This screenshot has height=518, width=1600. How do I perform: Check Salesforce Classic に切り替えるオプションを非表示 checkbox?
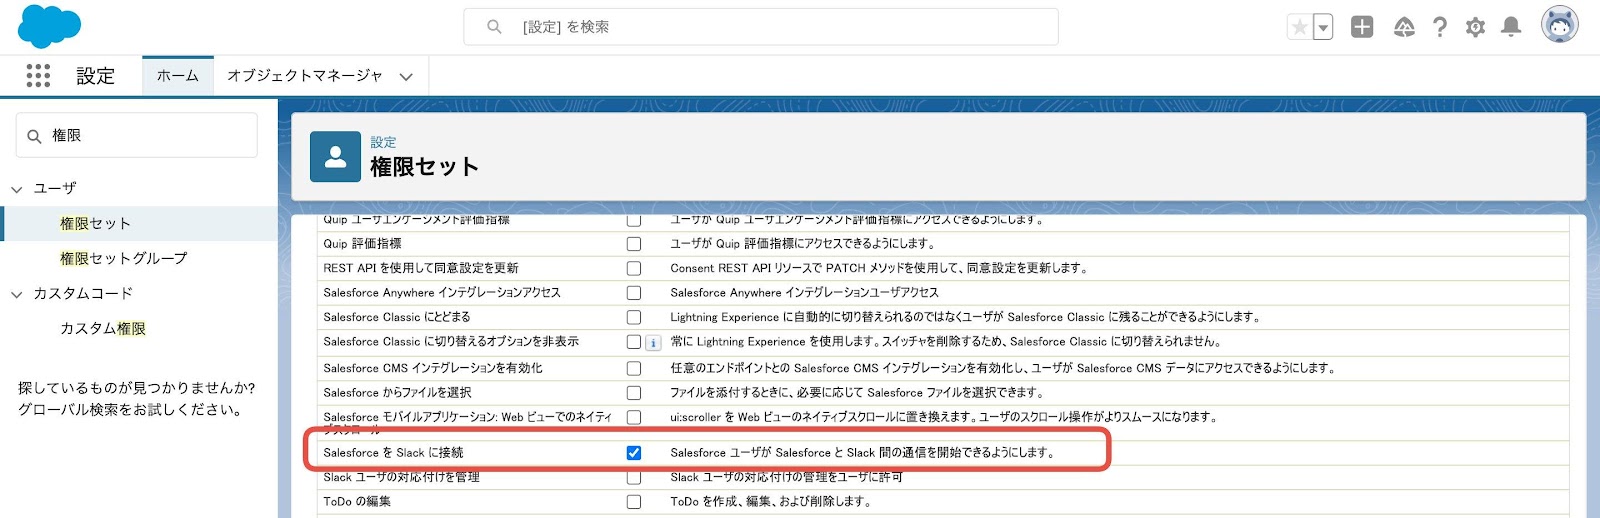[634, 342]
